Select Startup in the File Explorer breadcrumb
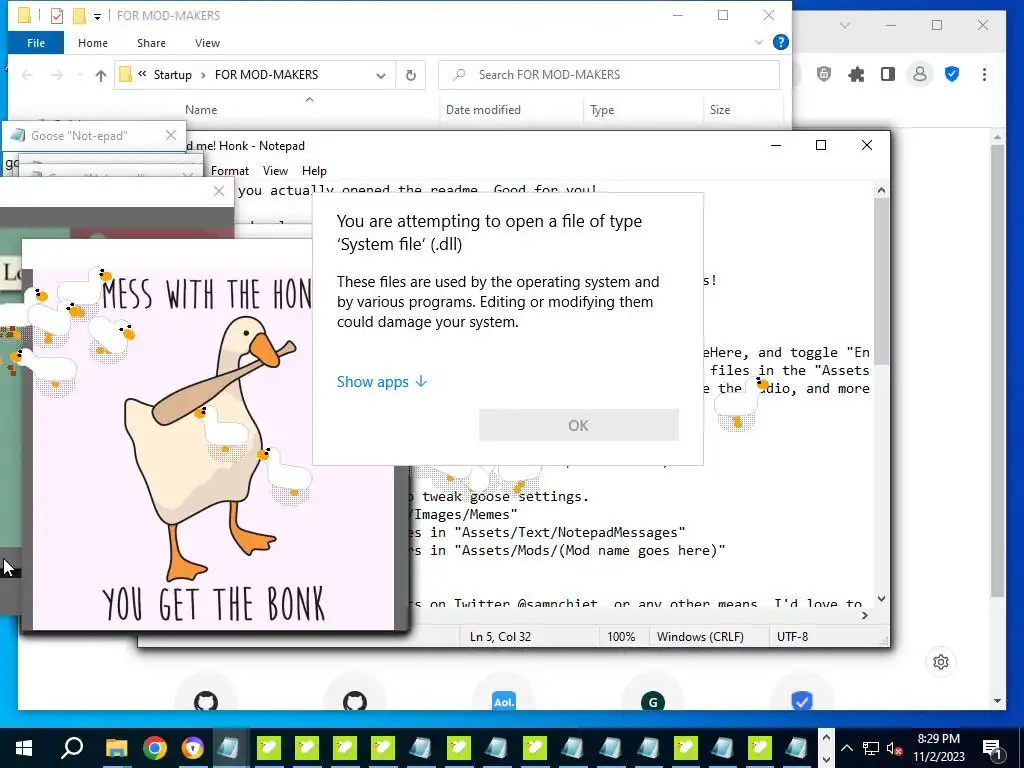The image size is (1024, 768). tap(172, 74)
